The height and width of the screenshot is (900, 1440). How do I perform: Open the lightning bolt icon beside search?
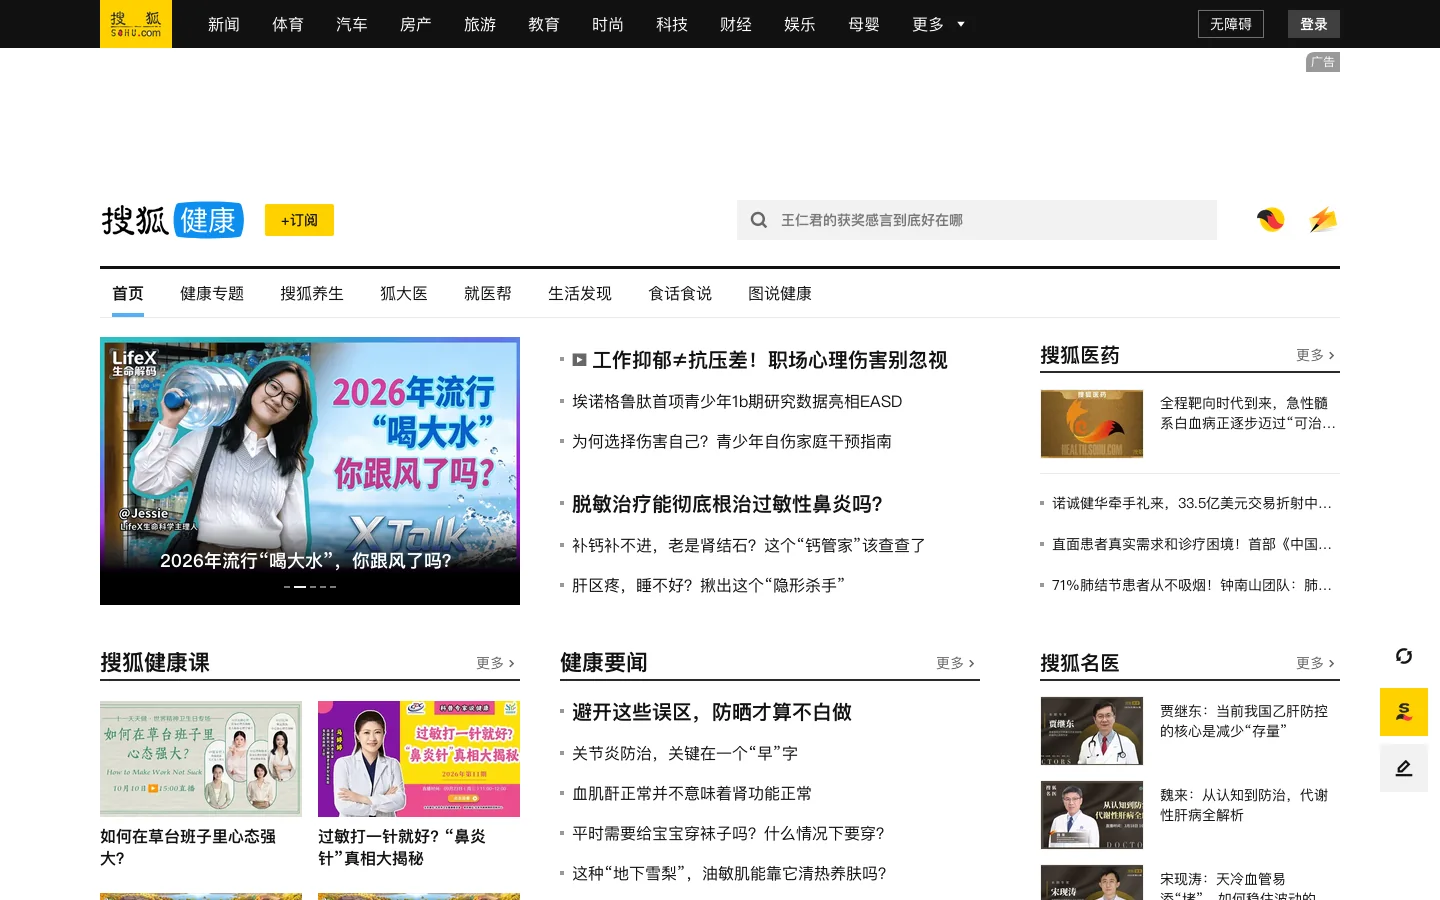(x=1323, y=220)
